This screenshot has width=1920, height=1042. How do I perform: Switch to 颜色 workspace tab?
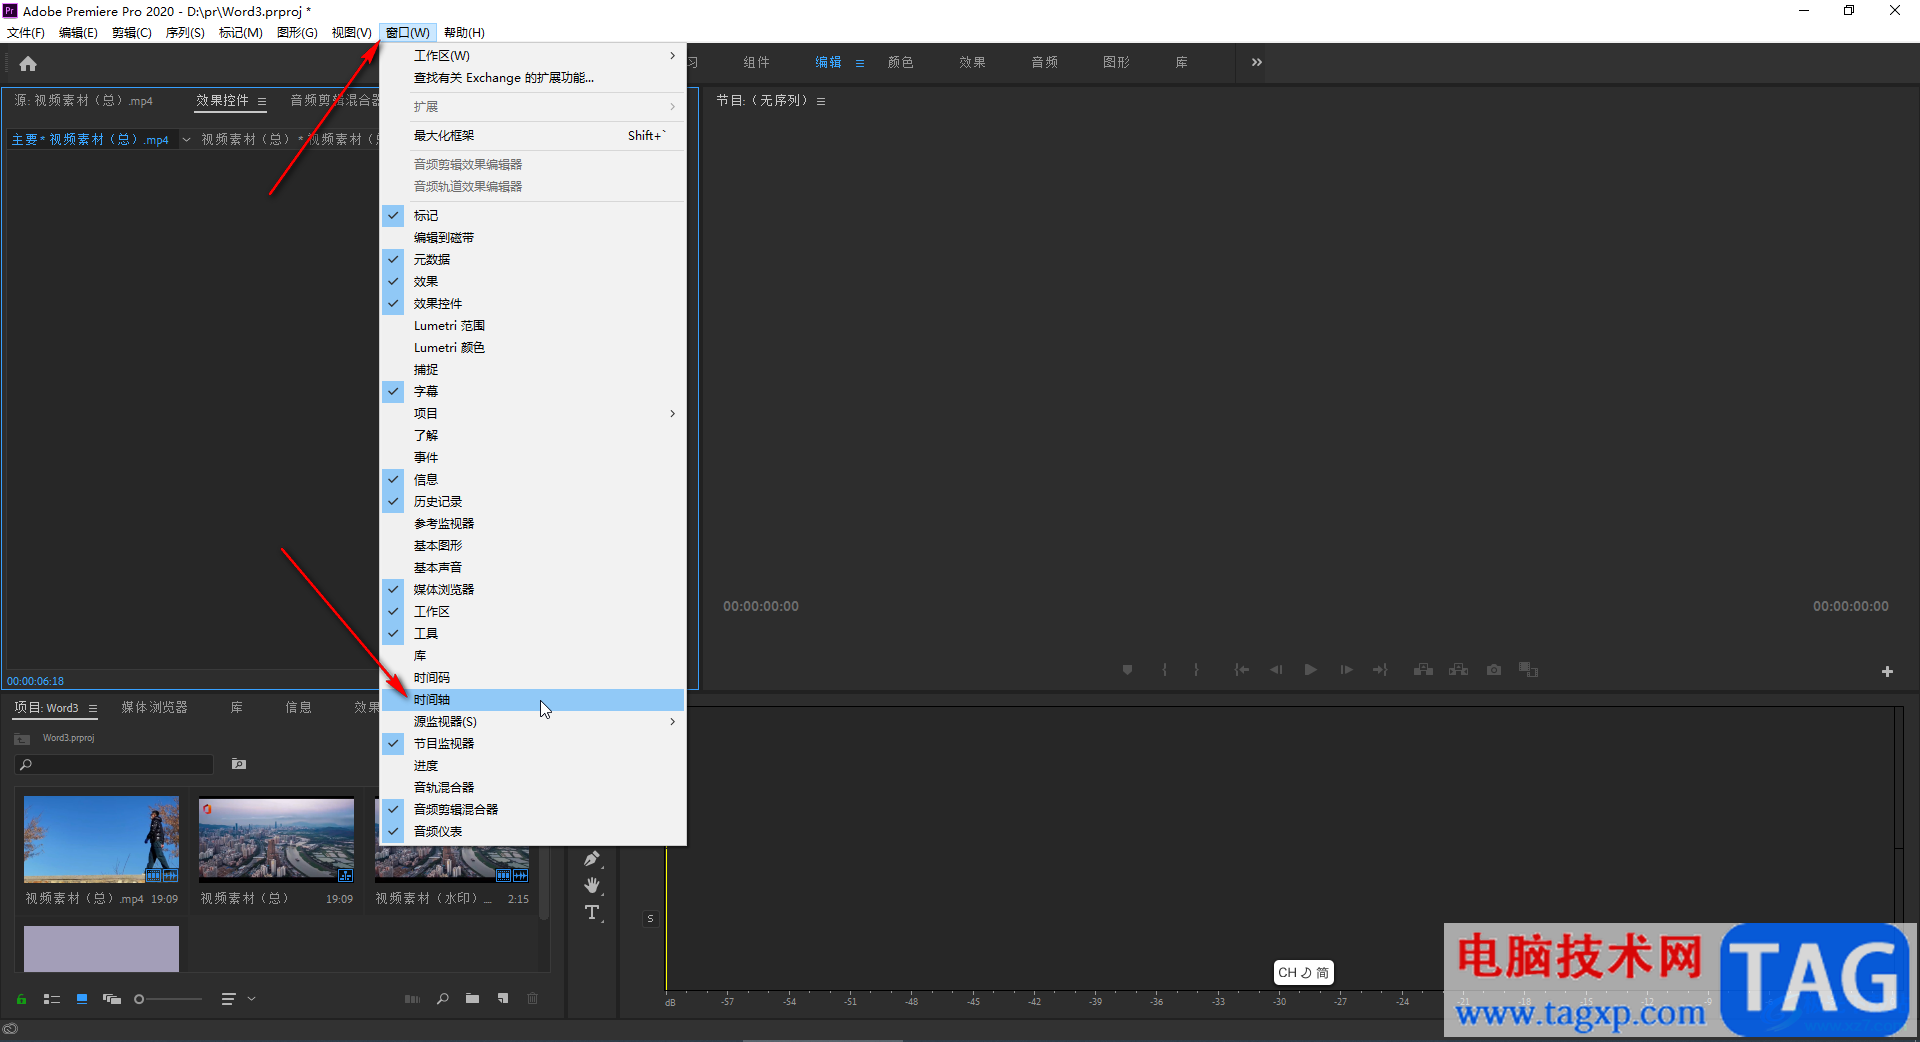click(901, 62)
